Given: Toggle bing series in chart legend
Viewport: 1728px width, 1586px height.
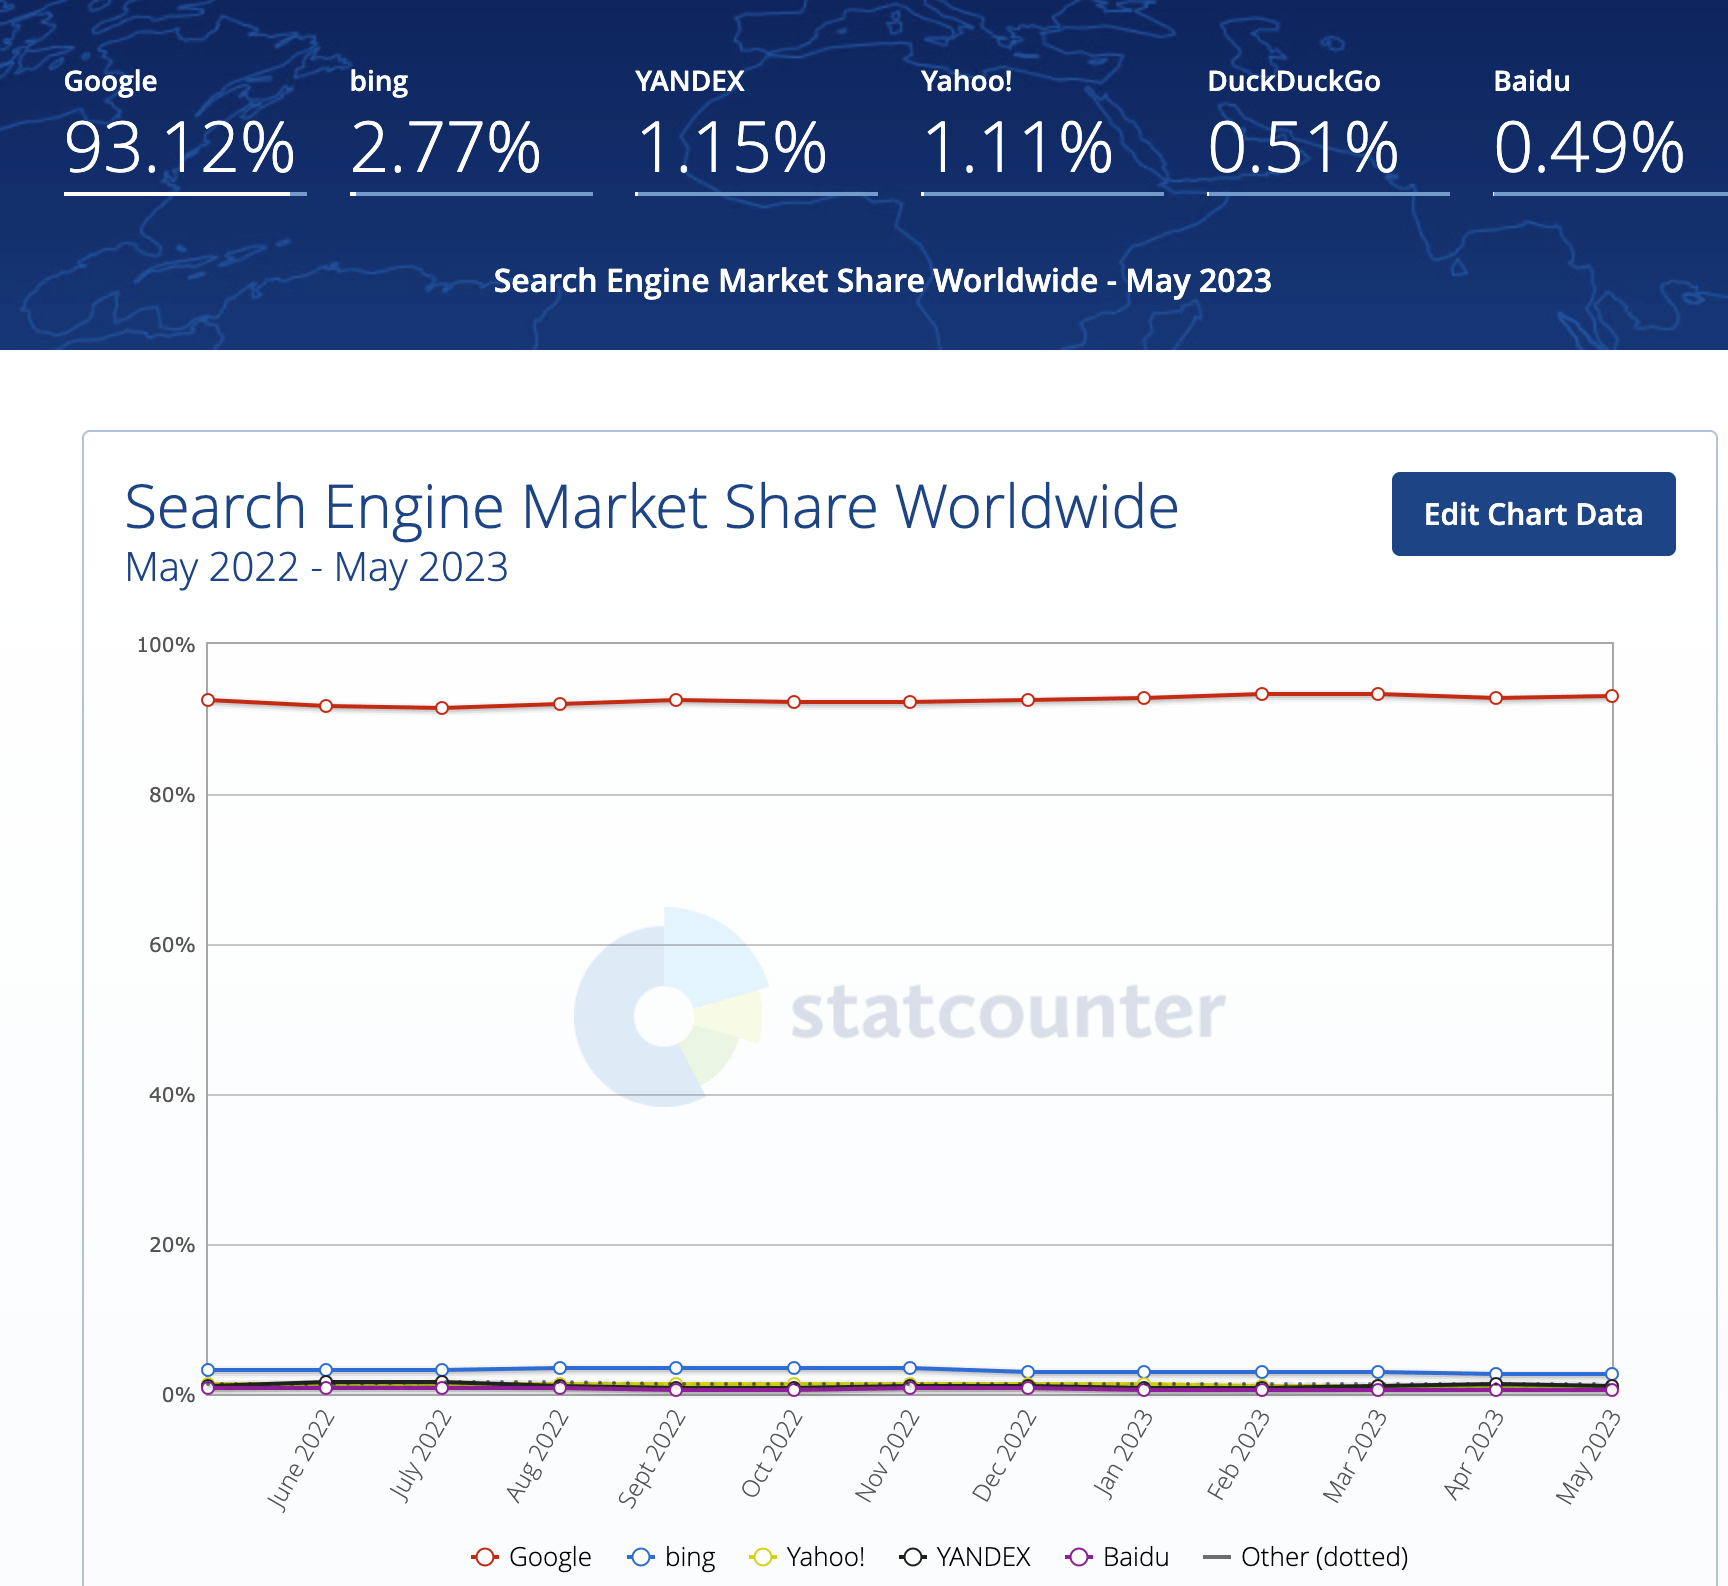Looking at the screenshot, I should pos(671,1557).
